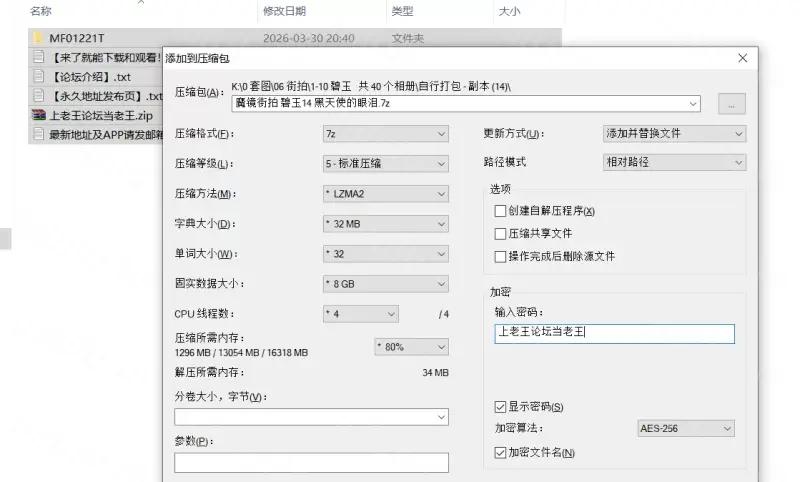The image size is (800, 482).
Task: Open the 更新方式 dropdown
Action: (x=673, y=134)
